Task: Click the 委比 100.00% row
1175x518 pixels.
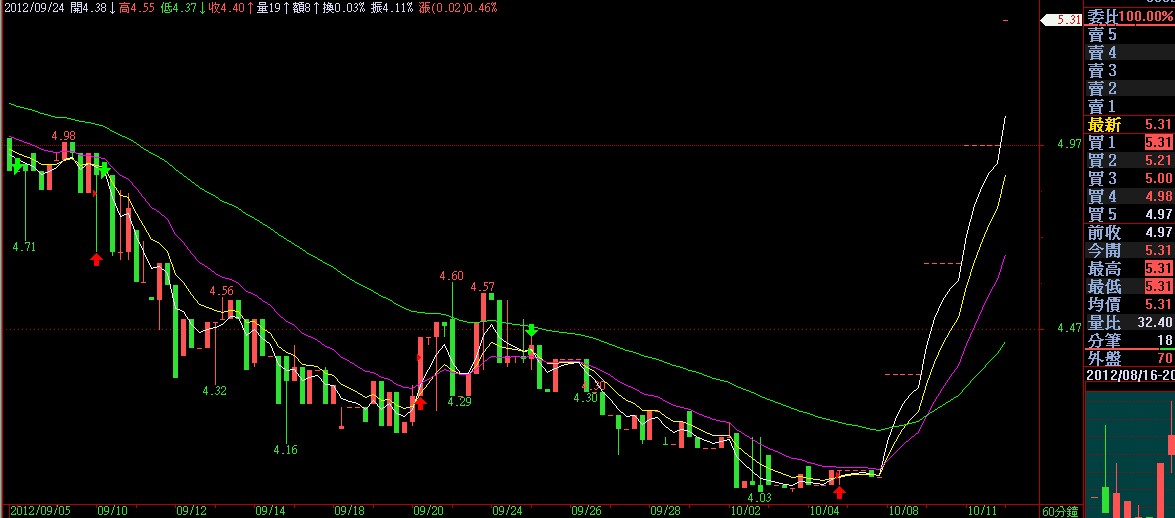Action: (x=1130, y=16)
